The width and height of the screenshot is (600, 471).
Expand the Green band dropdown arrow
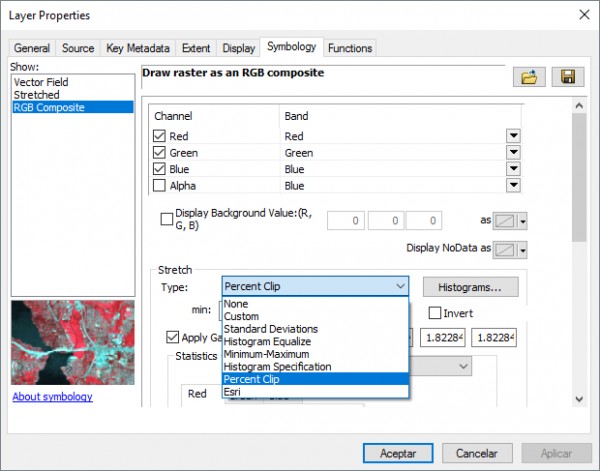pyautogui.click(x=513, y=153)
